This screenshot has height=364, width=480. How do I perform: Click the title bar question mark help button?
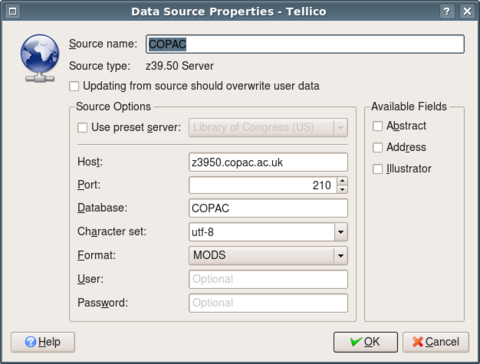click(447, 11)
